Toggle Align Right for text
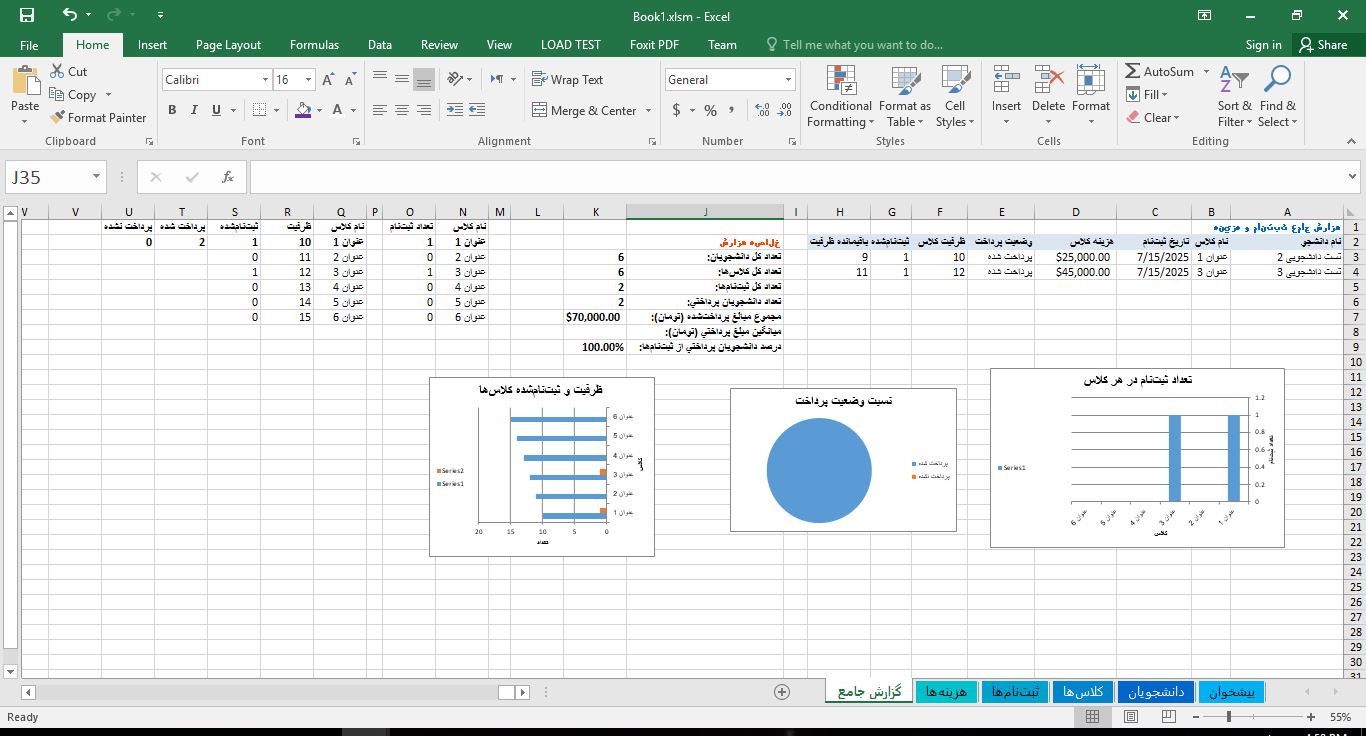 pos(424,110)
